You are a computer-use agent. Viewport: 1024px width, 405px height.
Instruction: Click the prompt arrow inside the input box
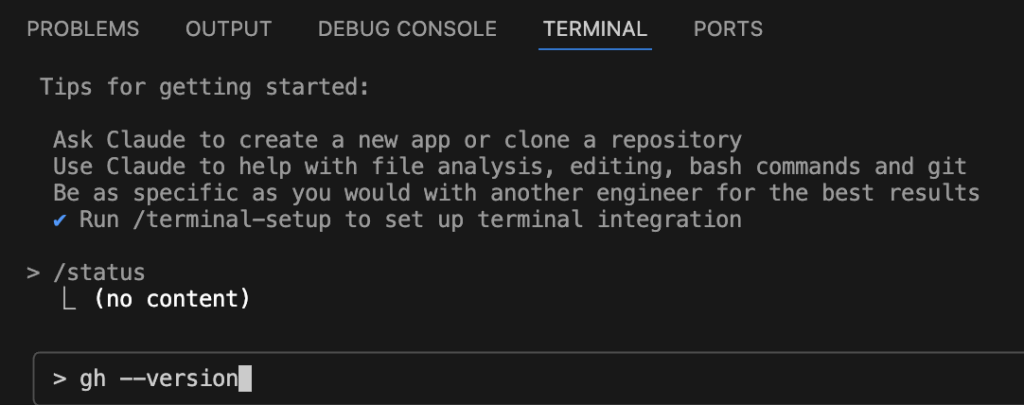[60, 379]
